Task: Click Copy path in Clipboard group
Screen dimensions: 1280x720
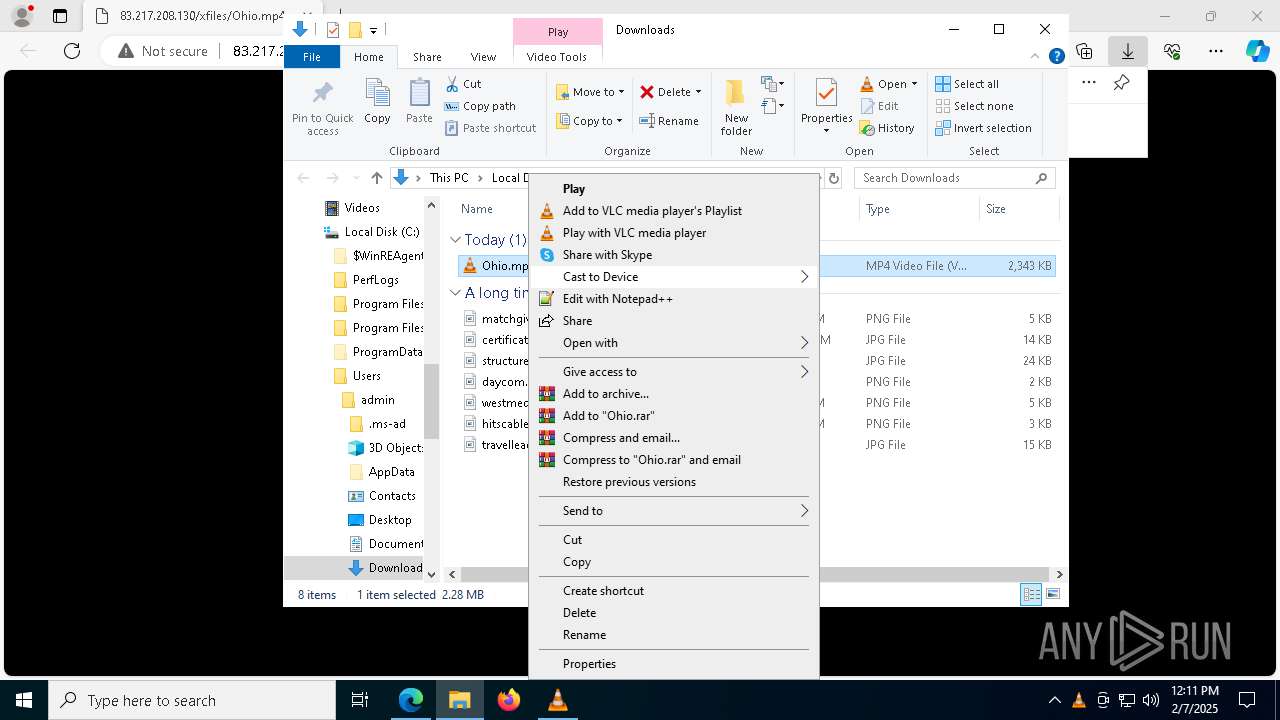Action: [480, 106]
